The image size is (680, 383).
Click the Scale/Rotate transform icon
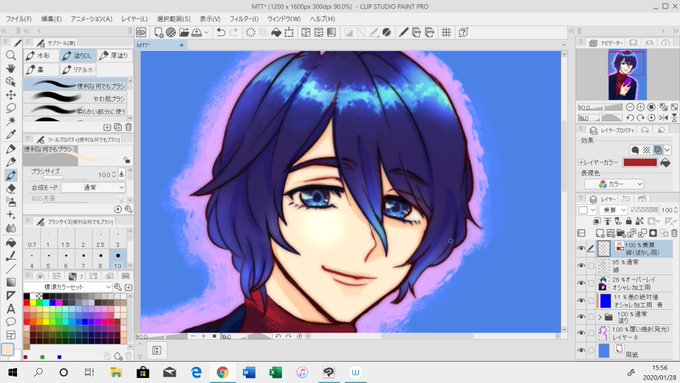point(289,33)
